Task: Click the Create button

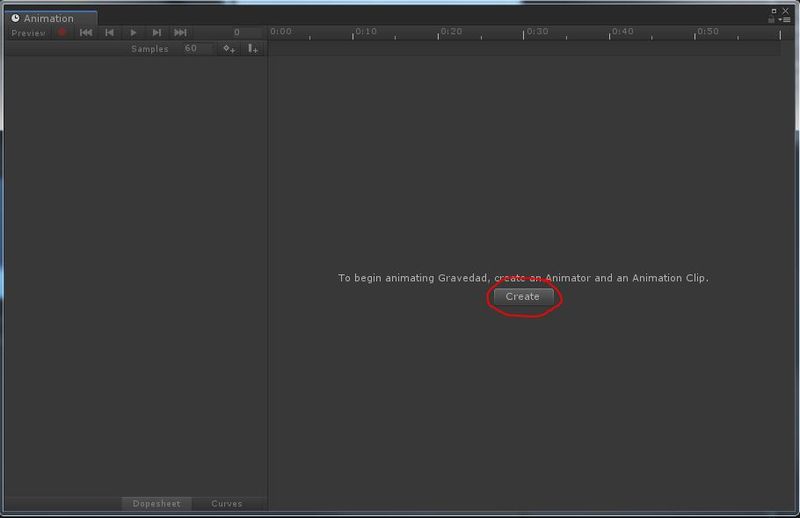Action: tap(523, 297)
